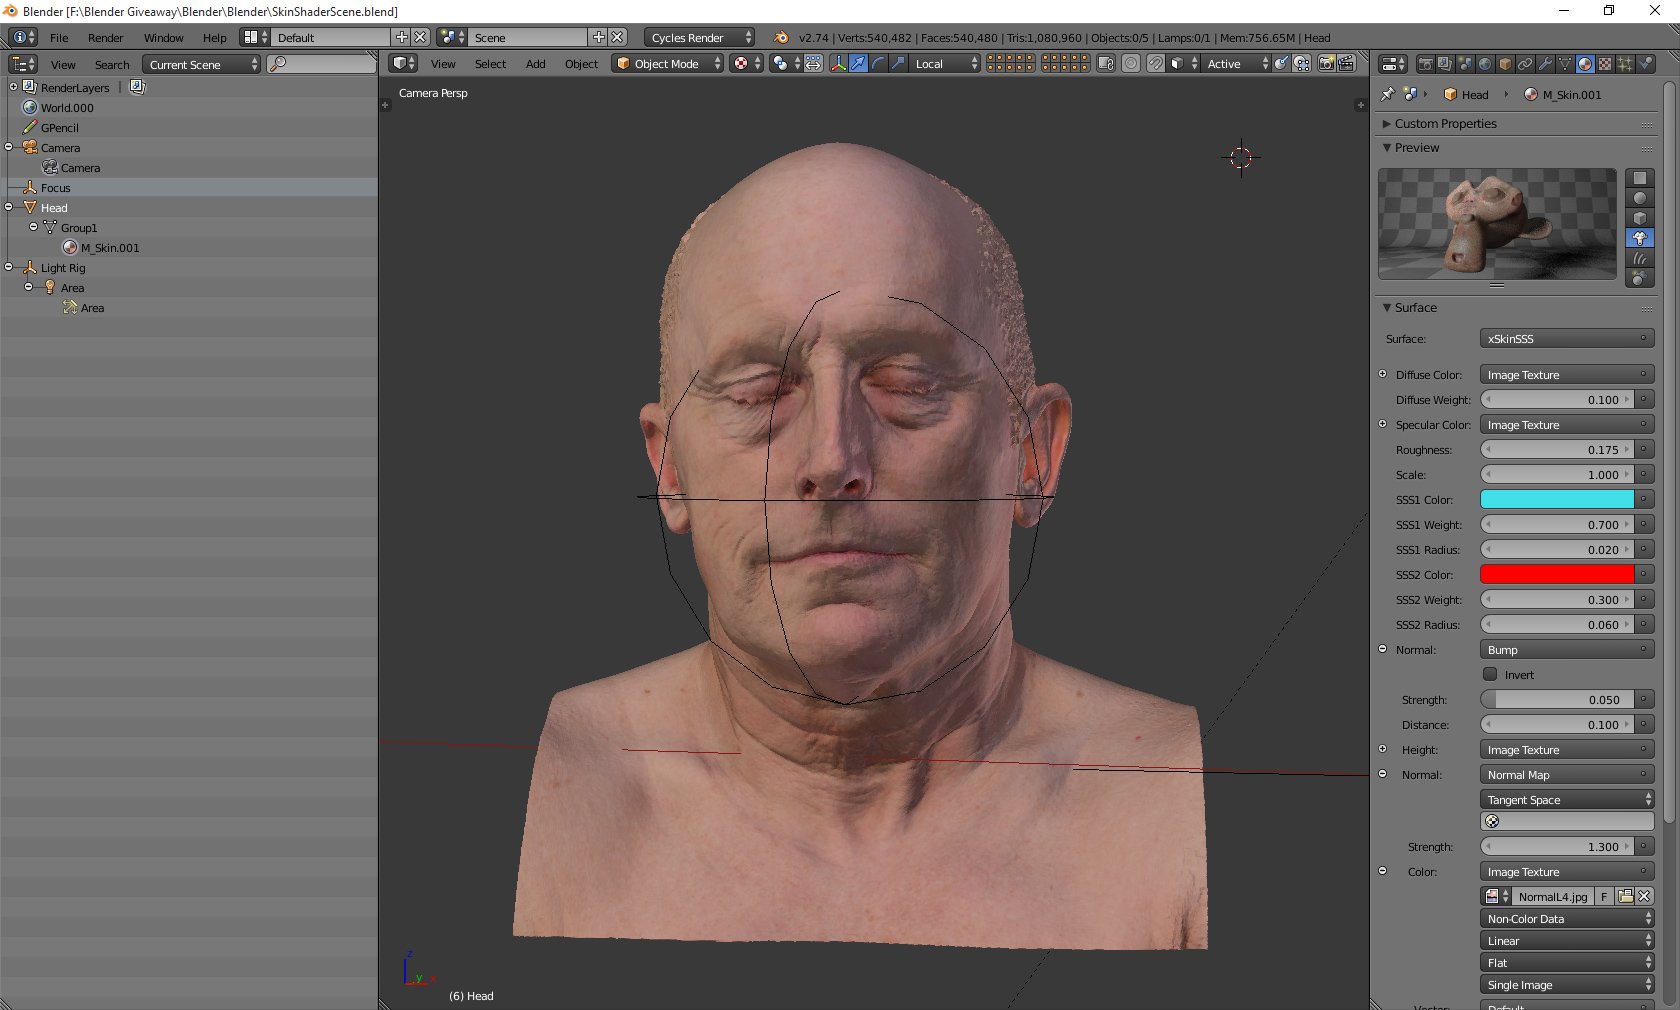1680x1010 pixels.
Task: Click the Add menu in 3D View header
Action: pyautogui.click(x=536, y=64)
